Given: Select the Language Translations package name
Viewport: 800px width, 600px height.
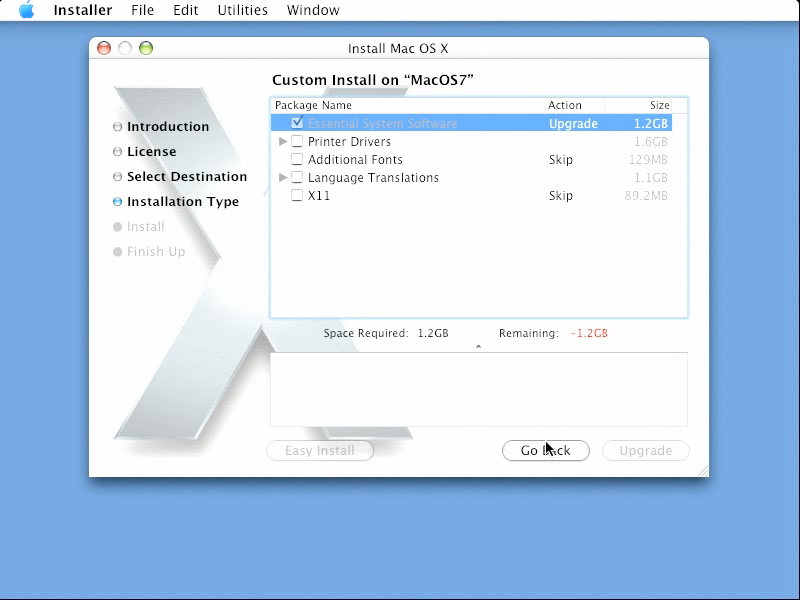Looking at the screenshot, I should coord(373,178).
